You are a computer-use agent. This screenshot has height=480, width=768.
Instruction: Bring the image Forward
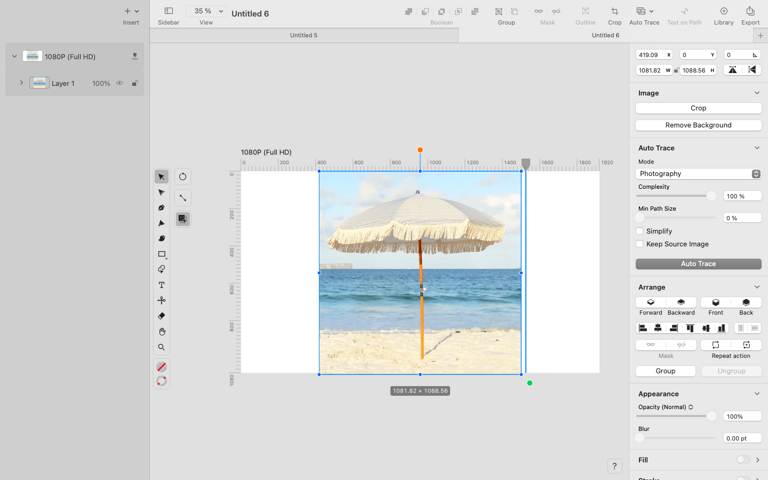pyautogui.click(x=650, y=302)
